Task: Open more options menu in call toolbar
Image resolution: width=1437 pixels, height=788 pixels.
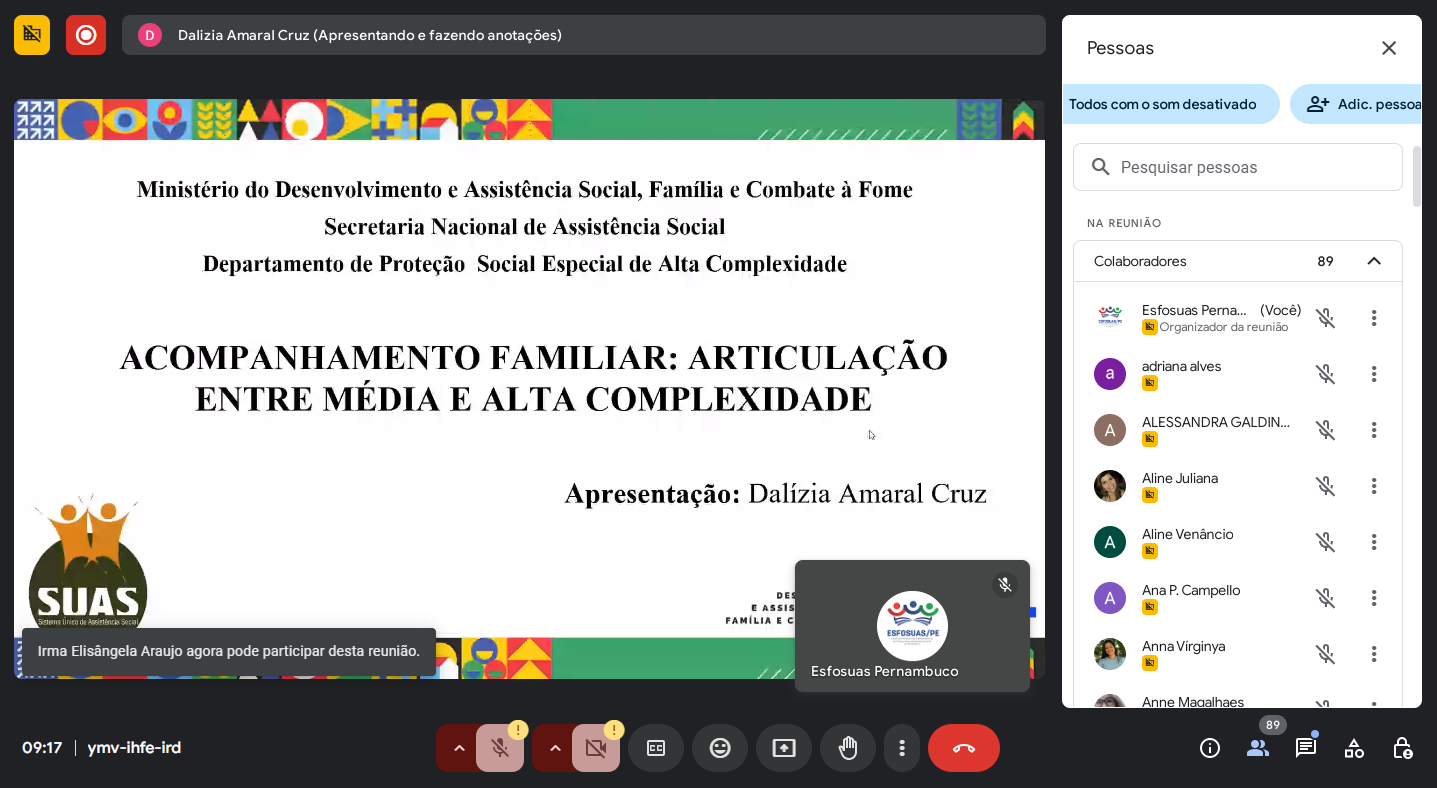Action: click(902, 748)
